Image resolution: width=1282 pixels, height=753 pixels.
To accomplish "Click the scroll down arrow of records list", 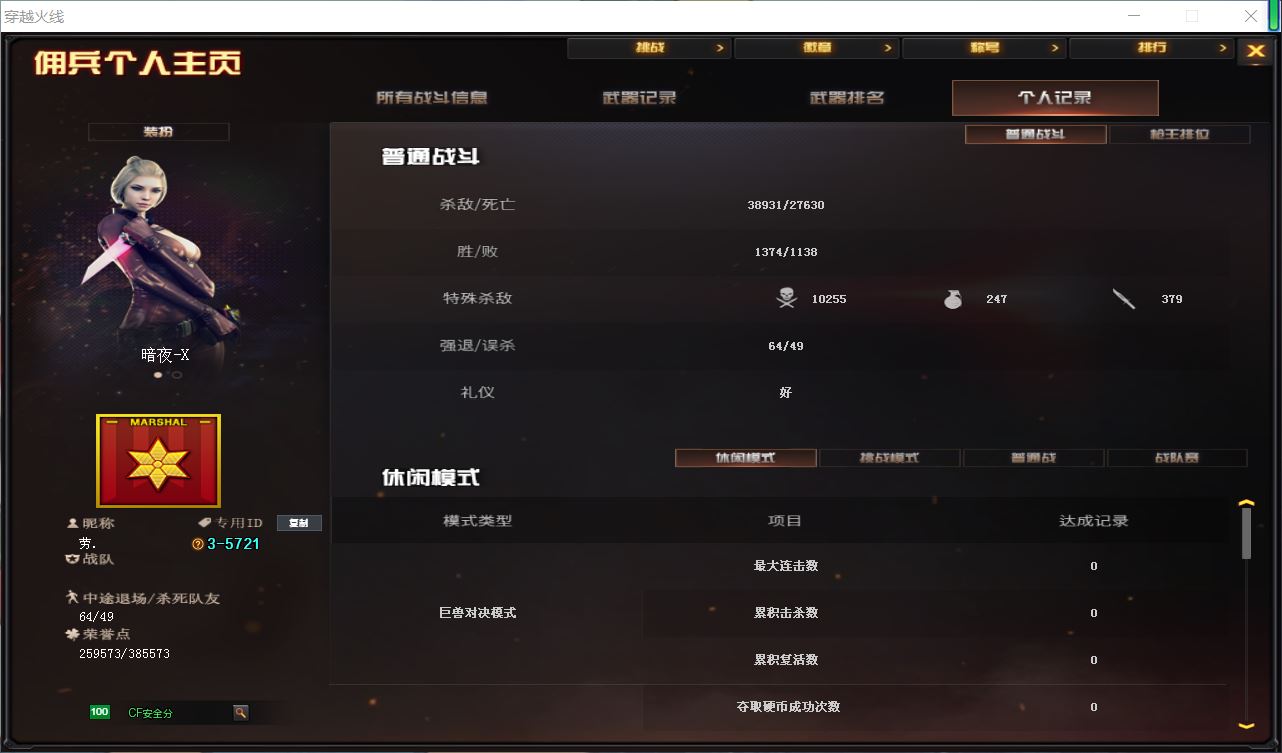I will click(x=1246, y=725).
